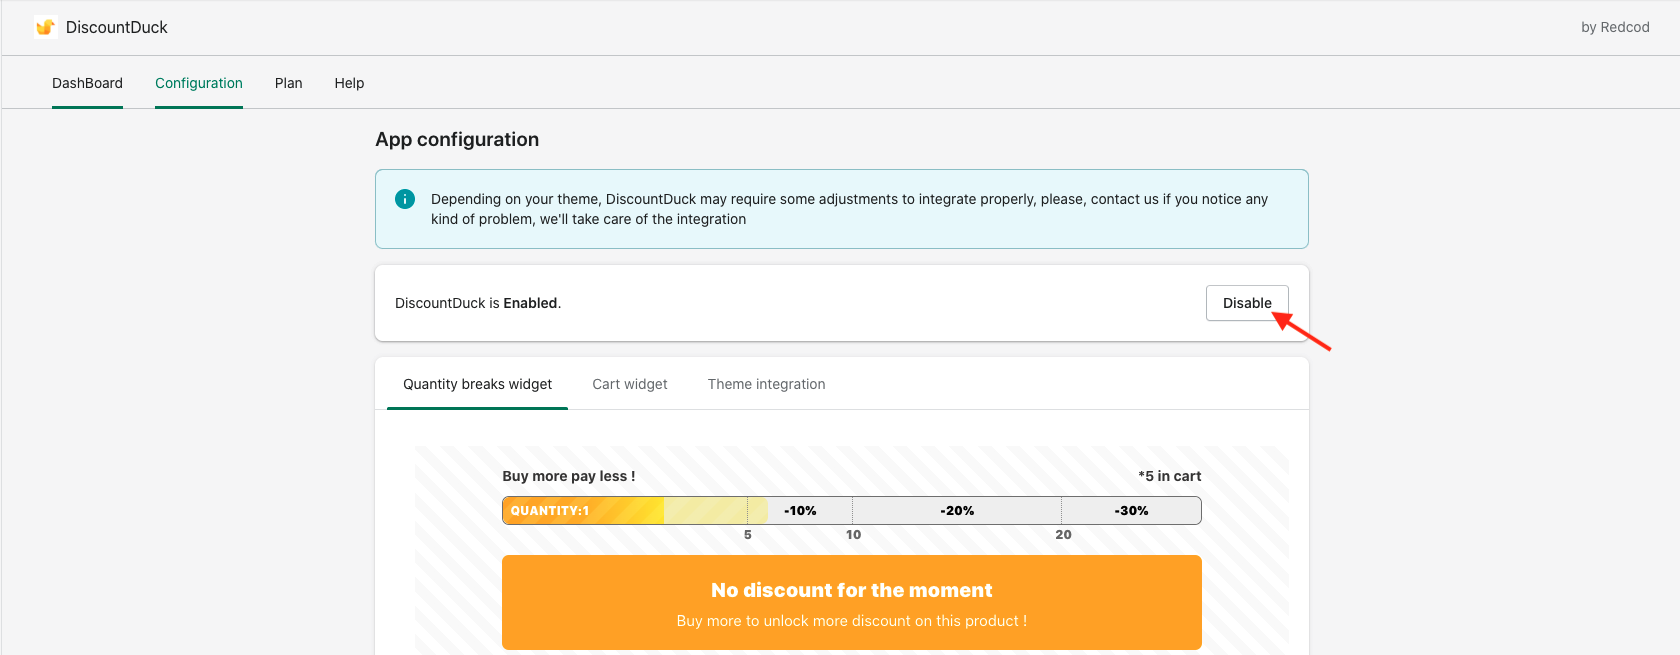Open the Theme integration tab

(766, 384)
